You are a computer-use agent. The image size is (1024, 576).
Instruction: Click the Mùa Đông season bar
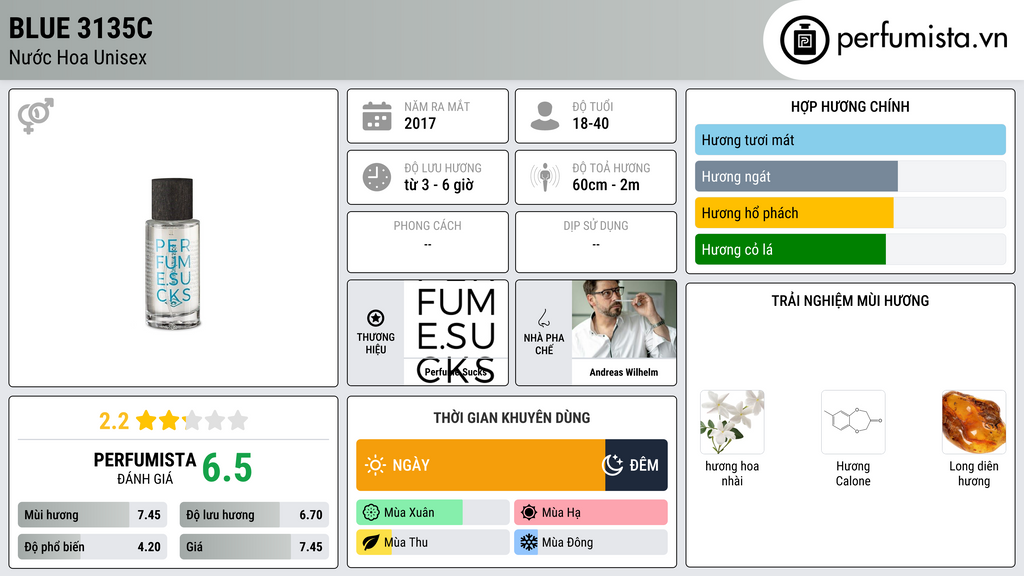pos(591,542)
